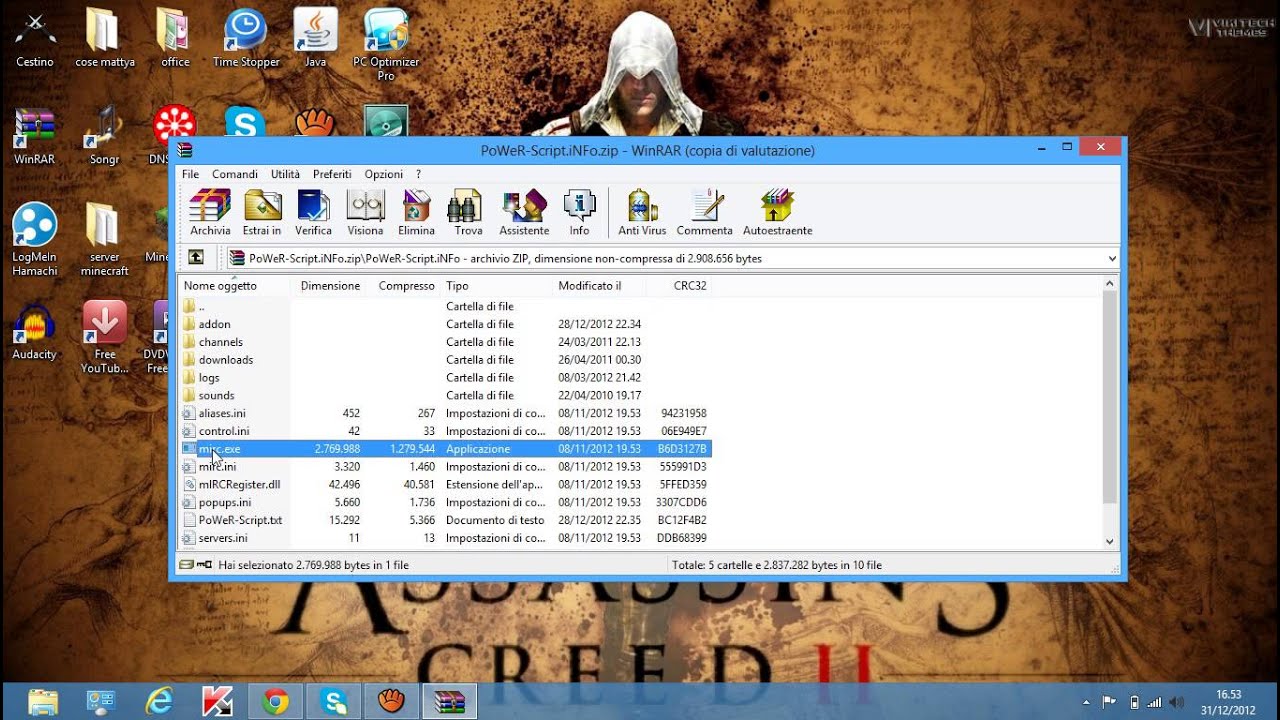The image size is (1280, 720).
Task: Open the Opzioni menu
Action: point(384,174)
